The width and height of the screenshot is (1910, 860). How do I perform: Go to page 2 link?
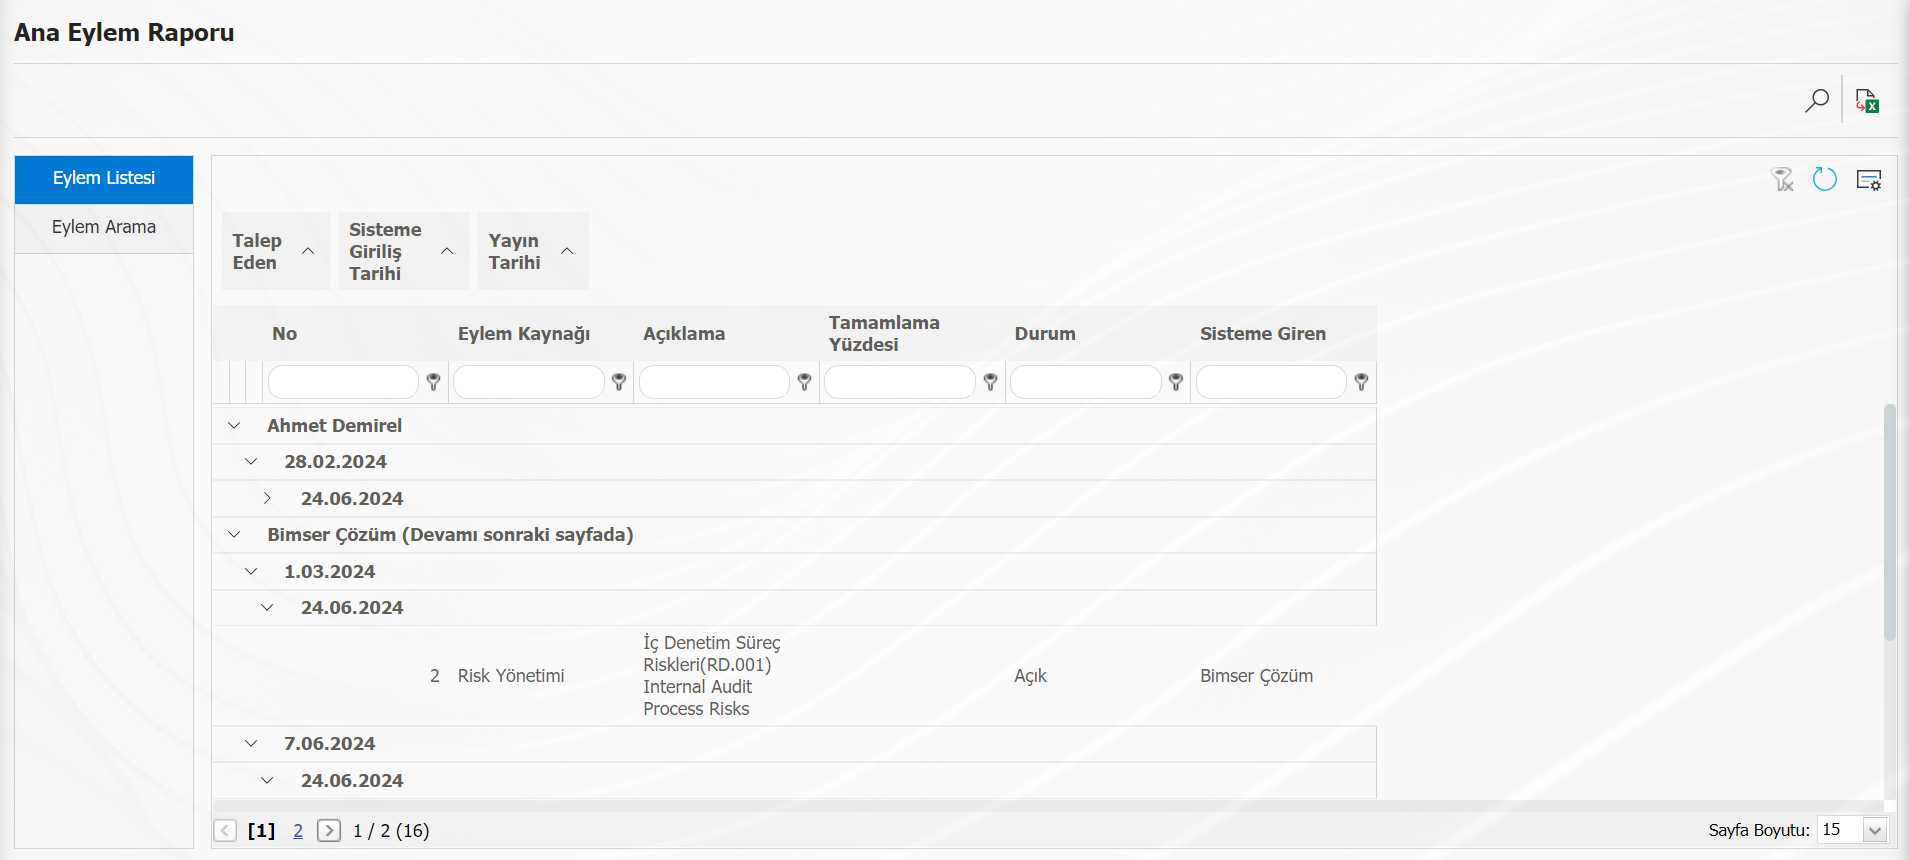pyautogui.click(x=298, y=831)
